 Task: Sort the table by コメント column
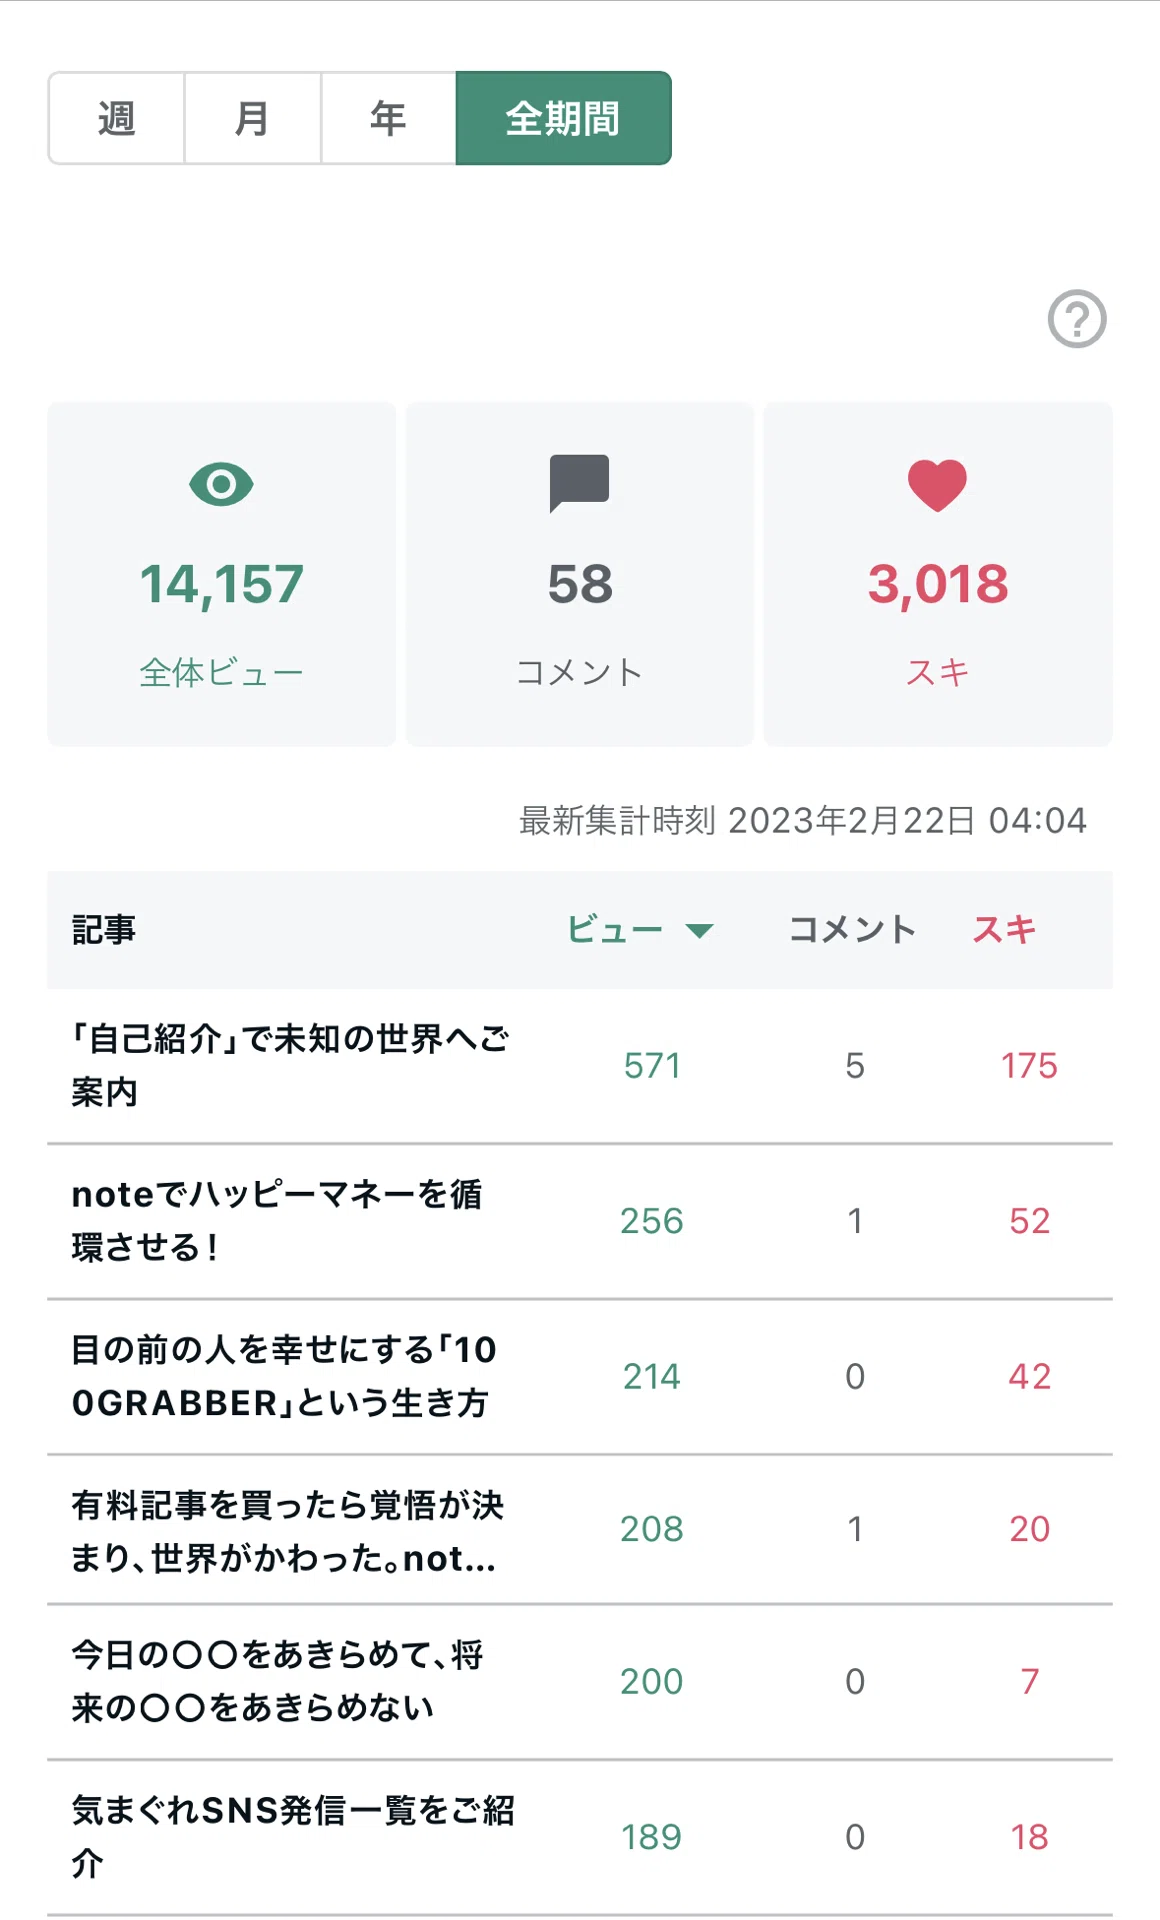pos(852,930)
